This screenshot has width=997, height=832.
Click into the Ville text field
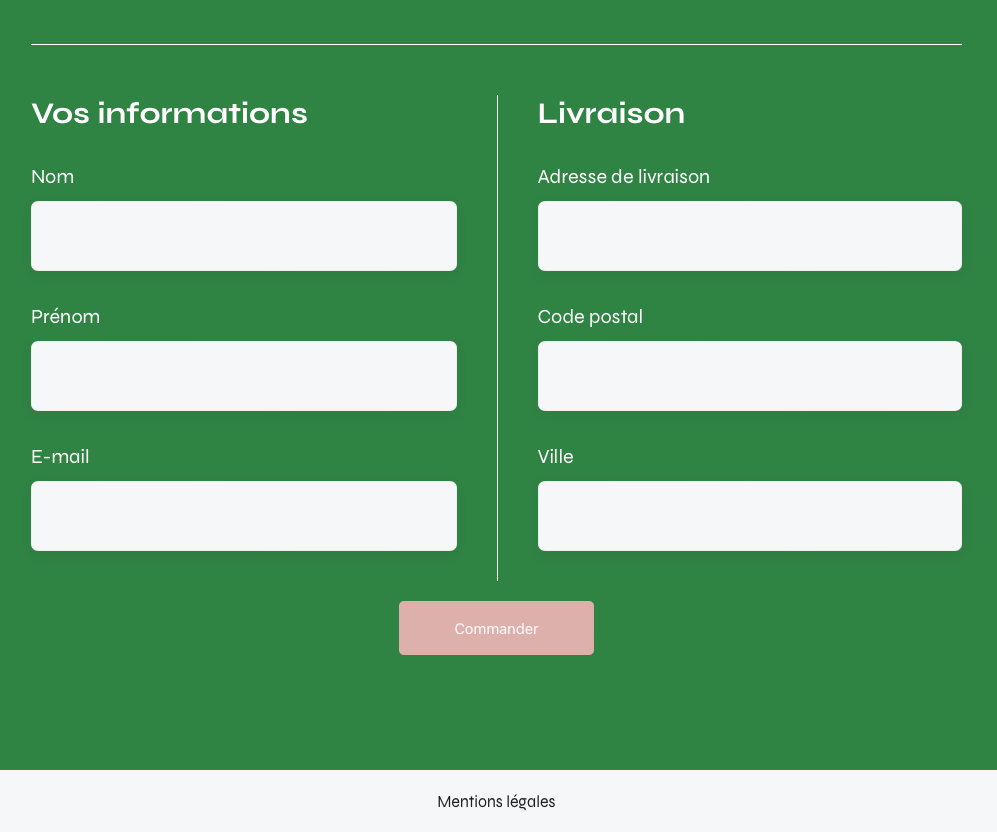coord(749,516)
